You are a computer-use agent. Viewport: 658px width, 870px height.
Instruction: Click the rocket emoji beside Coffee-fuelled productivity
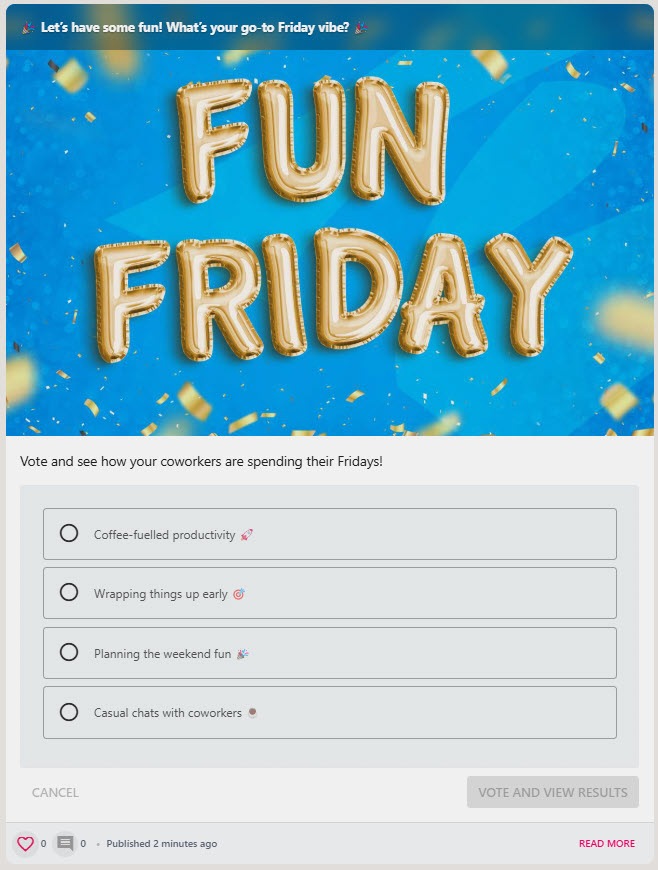(x=247, y=535)
